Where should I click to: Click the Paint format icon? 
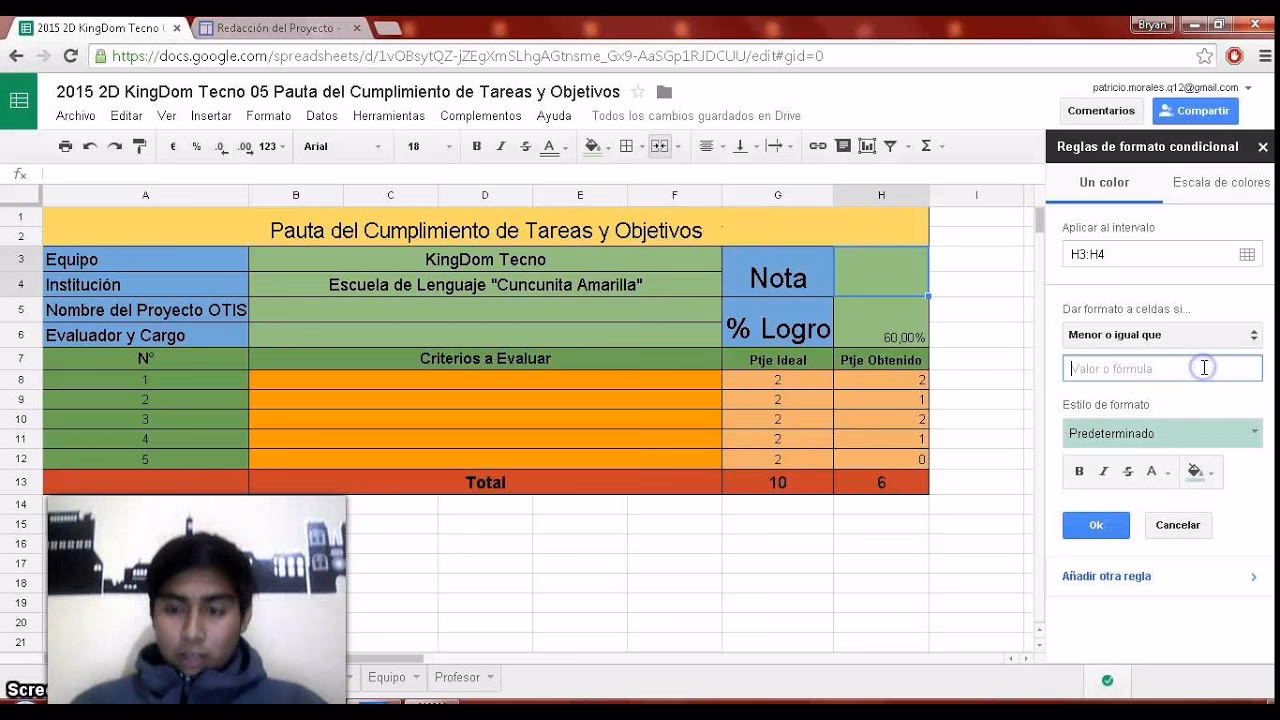[x=139, y=146]
